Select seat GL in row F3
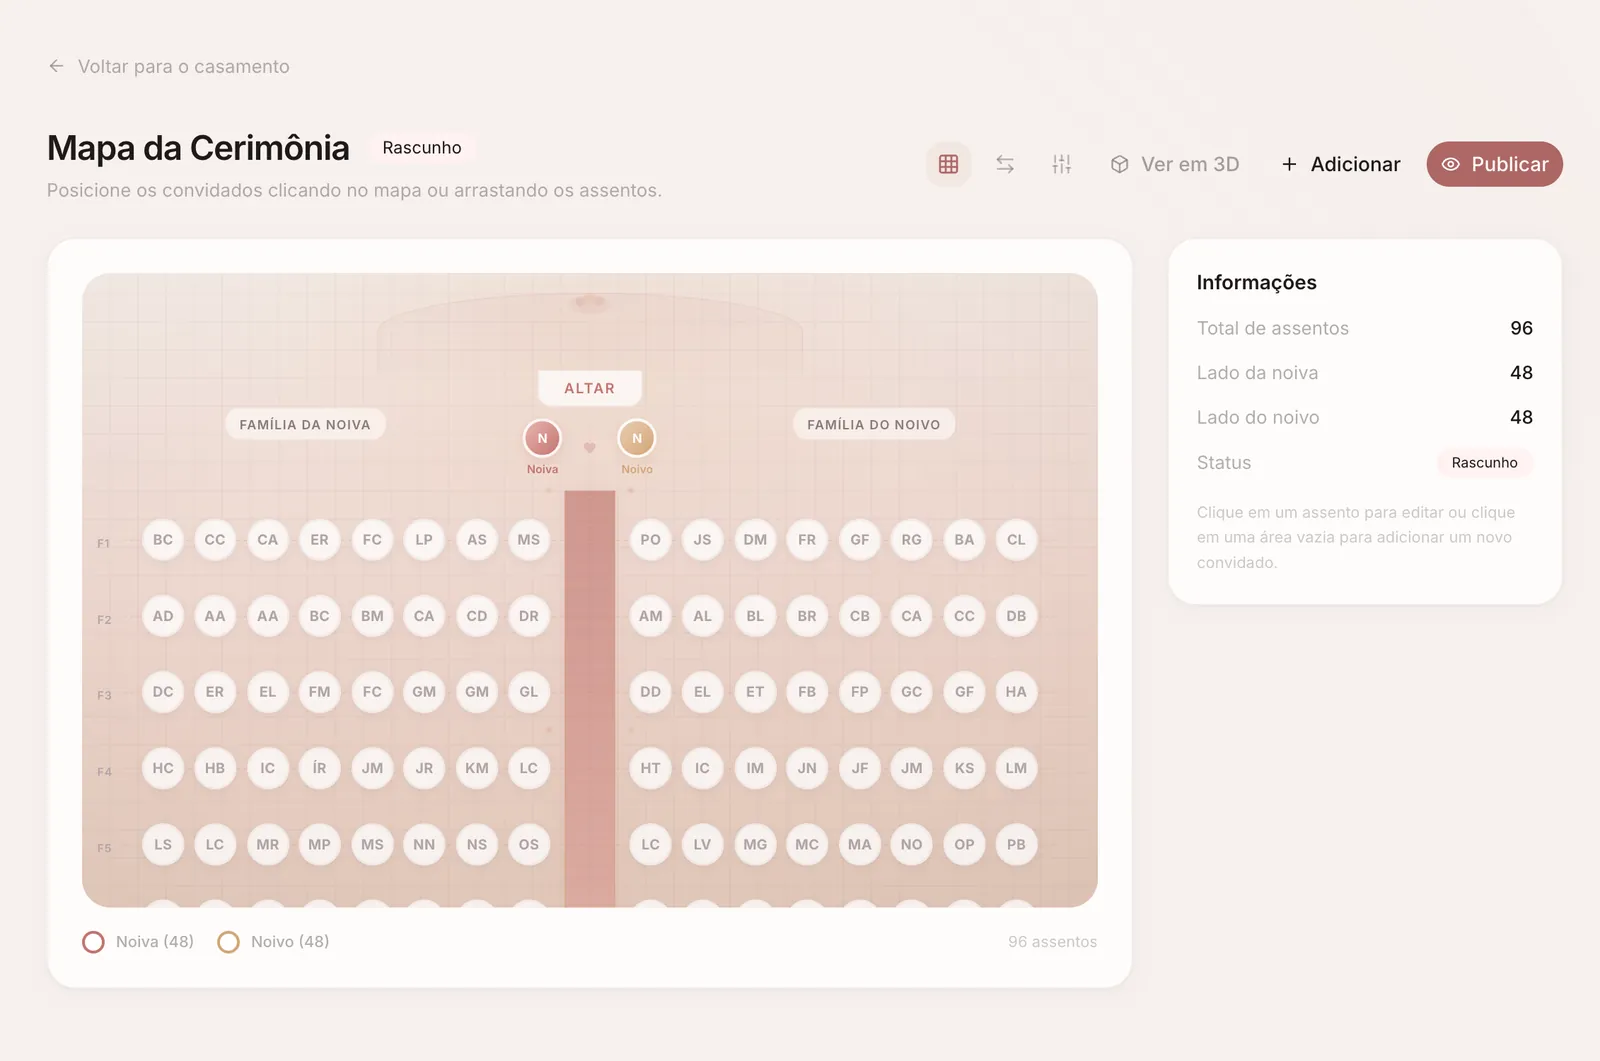The width and height of the screenshot is (1600, 1061). coord(529,692)
